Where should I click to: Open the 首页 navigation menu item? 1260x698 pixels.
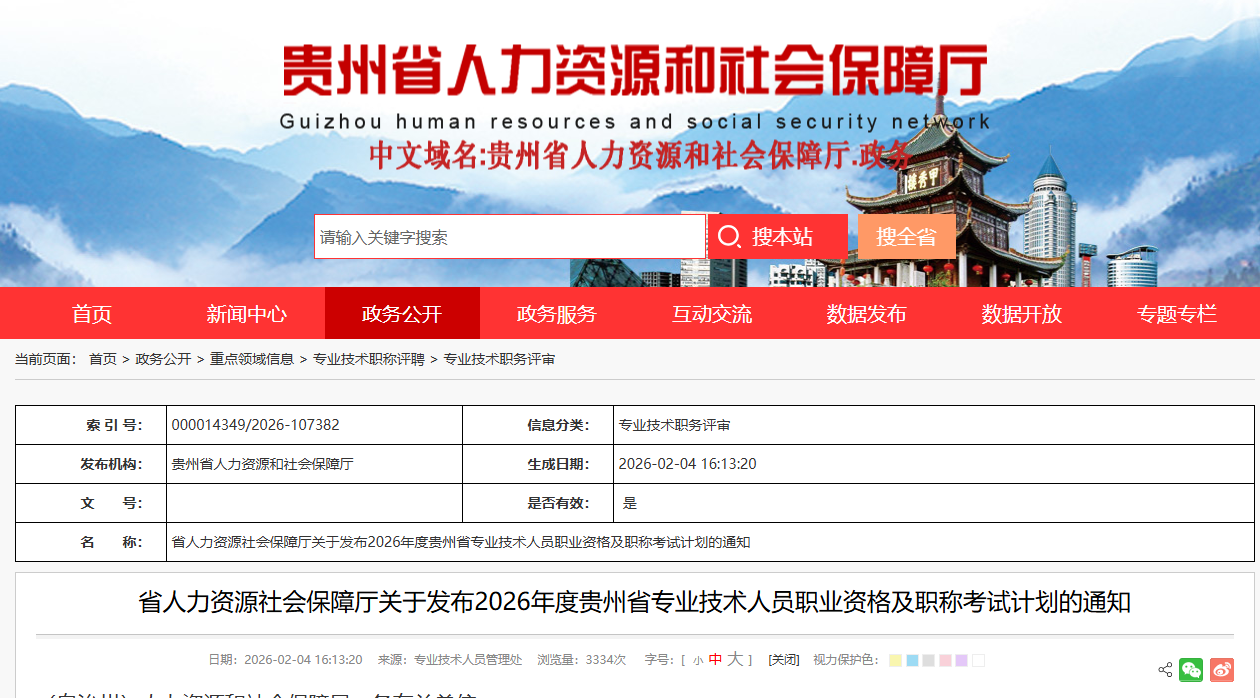click(x=92, y=314)
